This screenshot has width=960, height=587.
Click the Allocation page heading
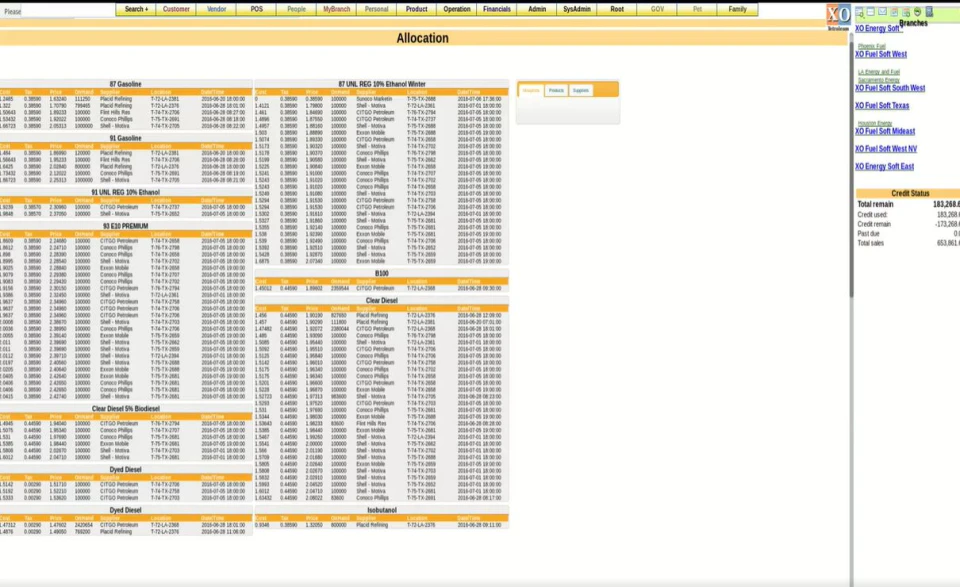(x=422, y=38)
